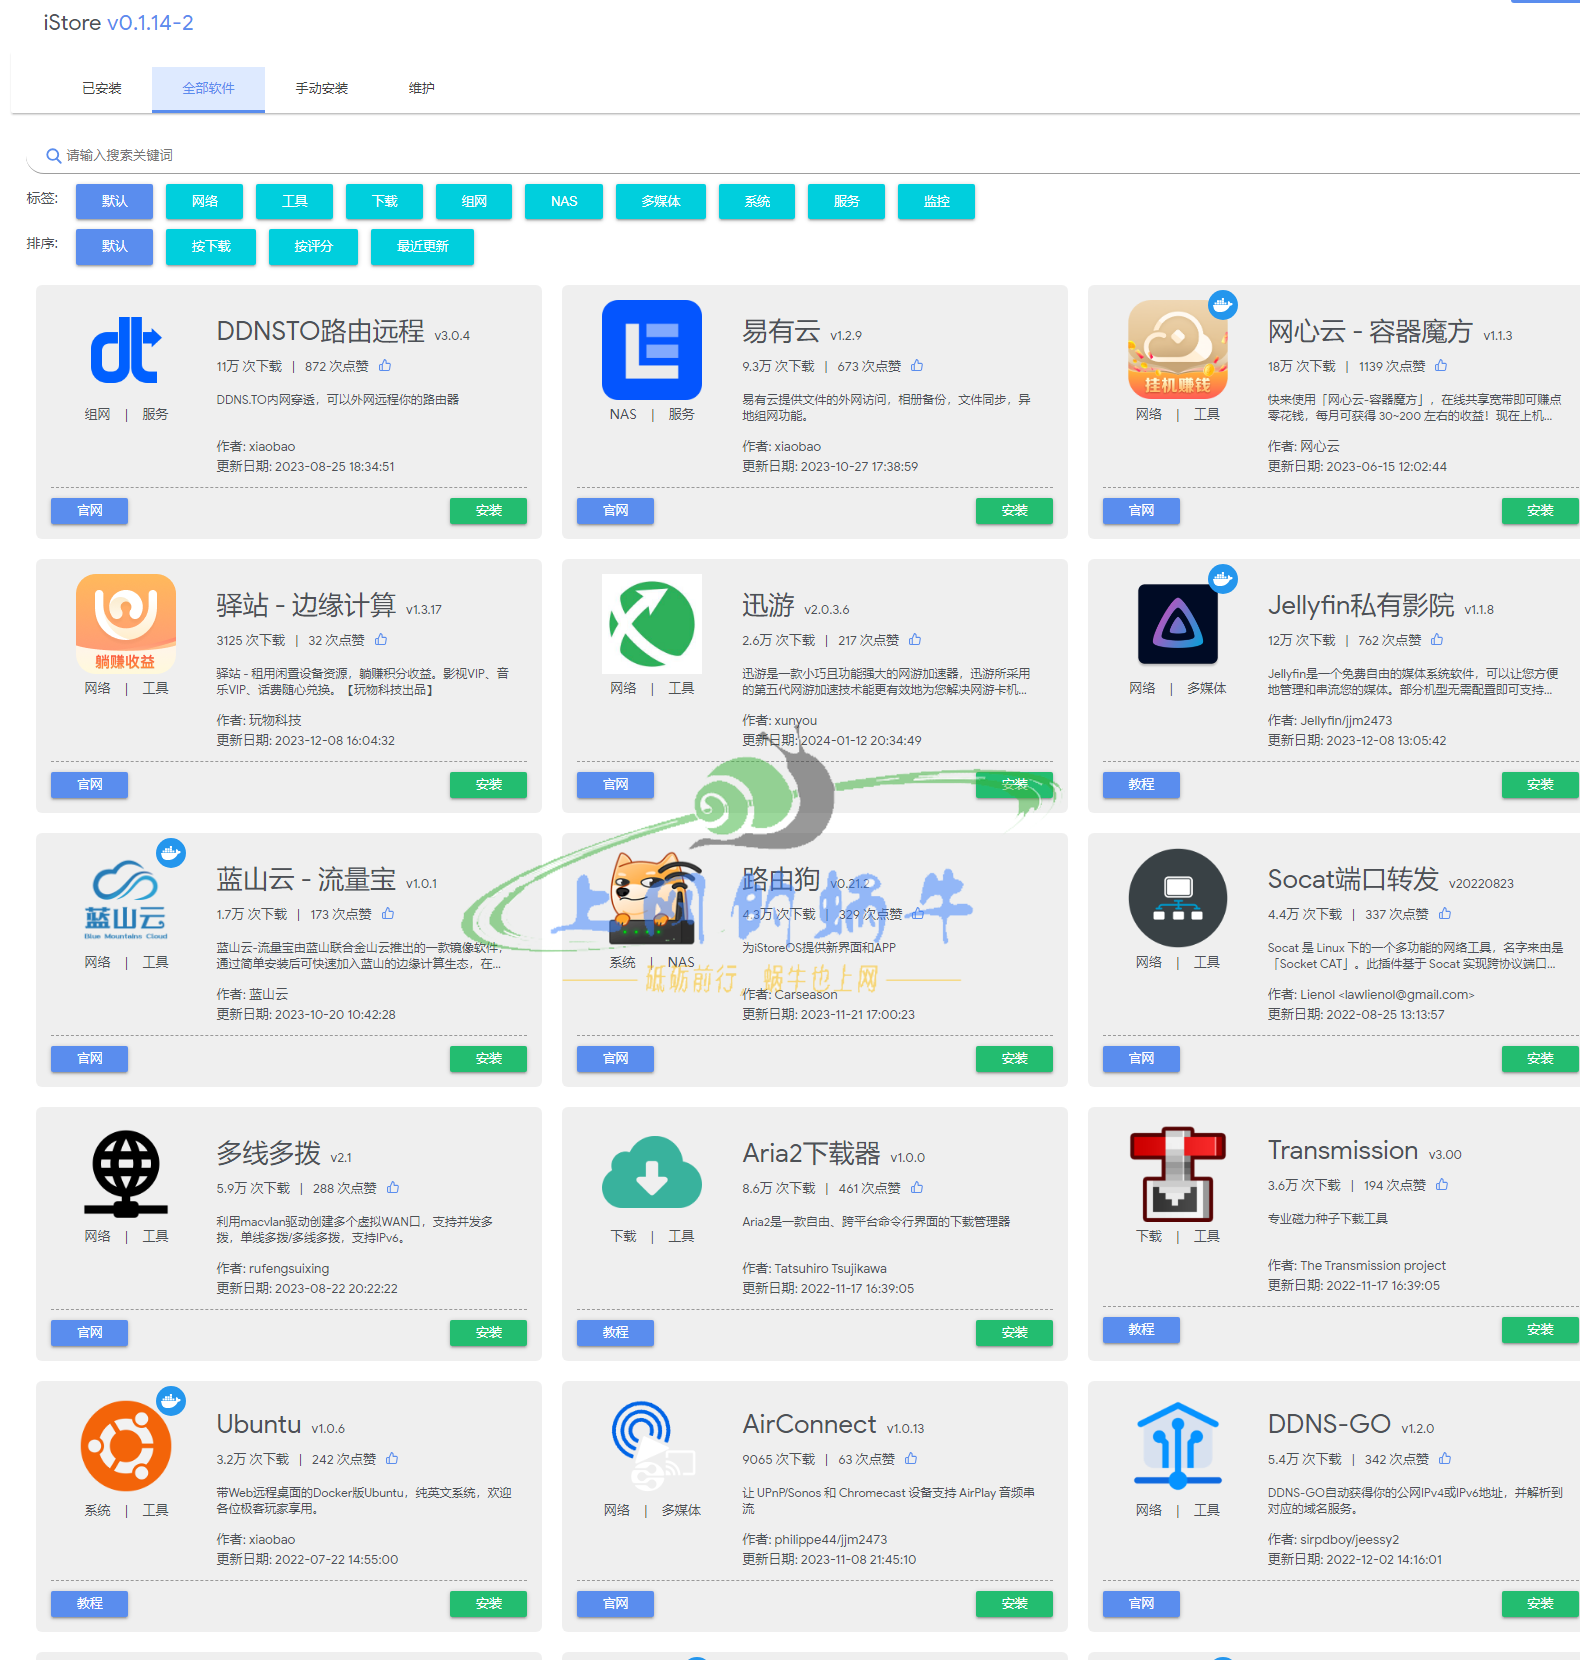Filter by the 系统 tag

[x=757, y=201]
